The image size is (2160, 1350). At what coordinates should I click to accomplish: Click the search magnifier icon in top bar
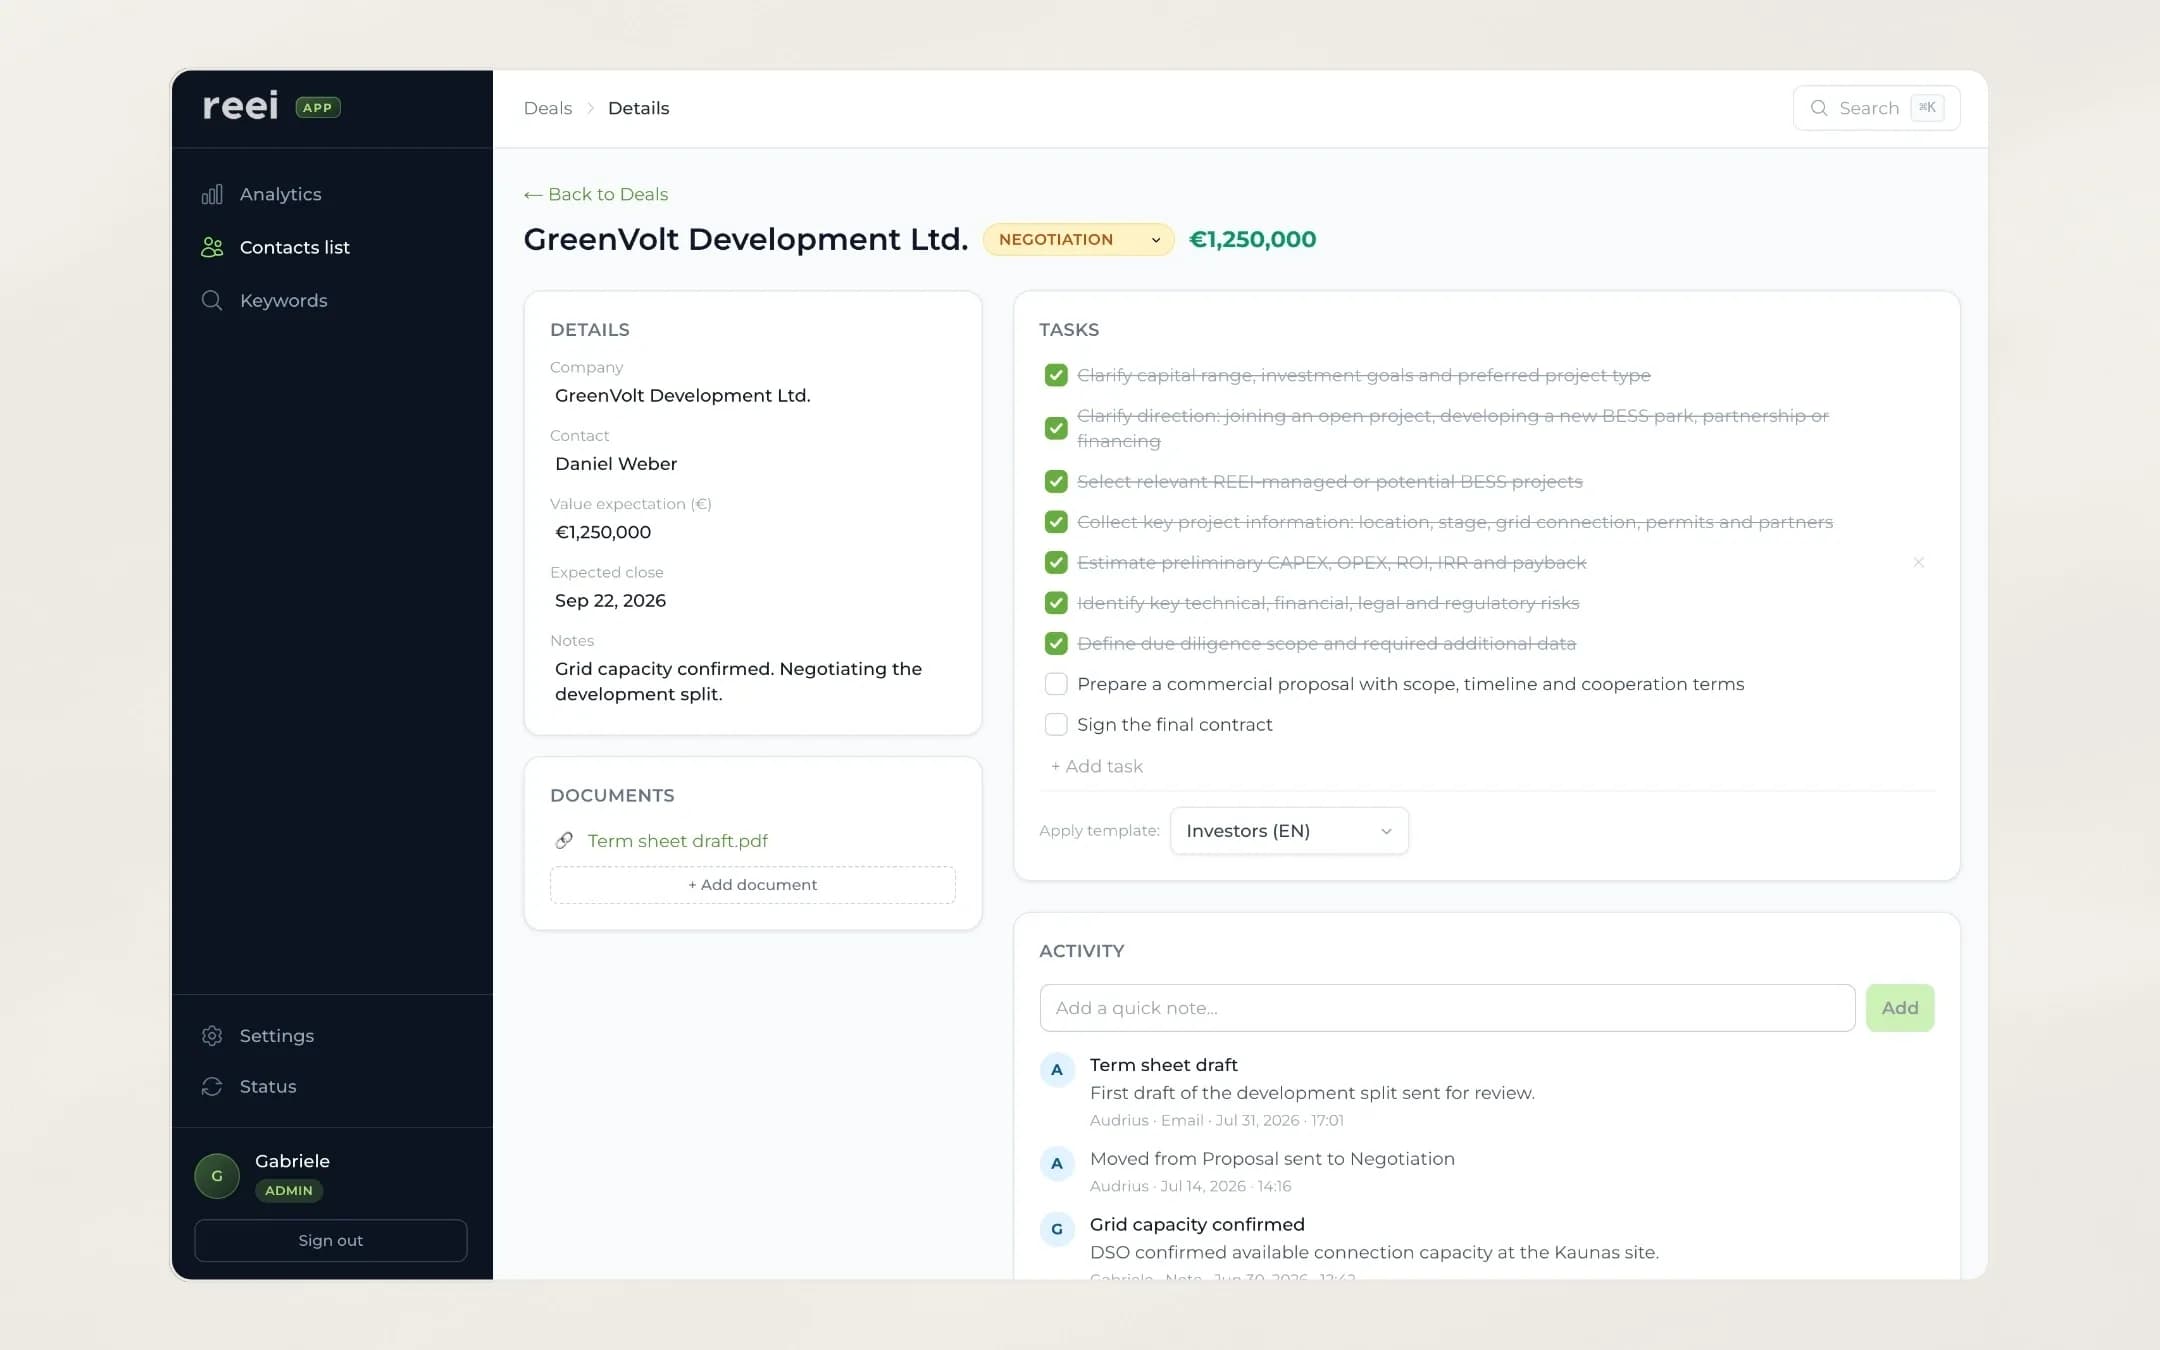tap(1819, 108)
